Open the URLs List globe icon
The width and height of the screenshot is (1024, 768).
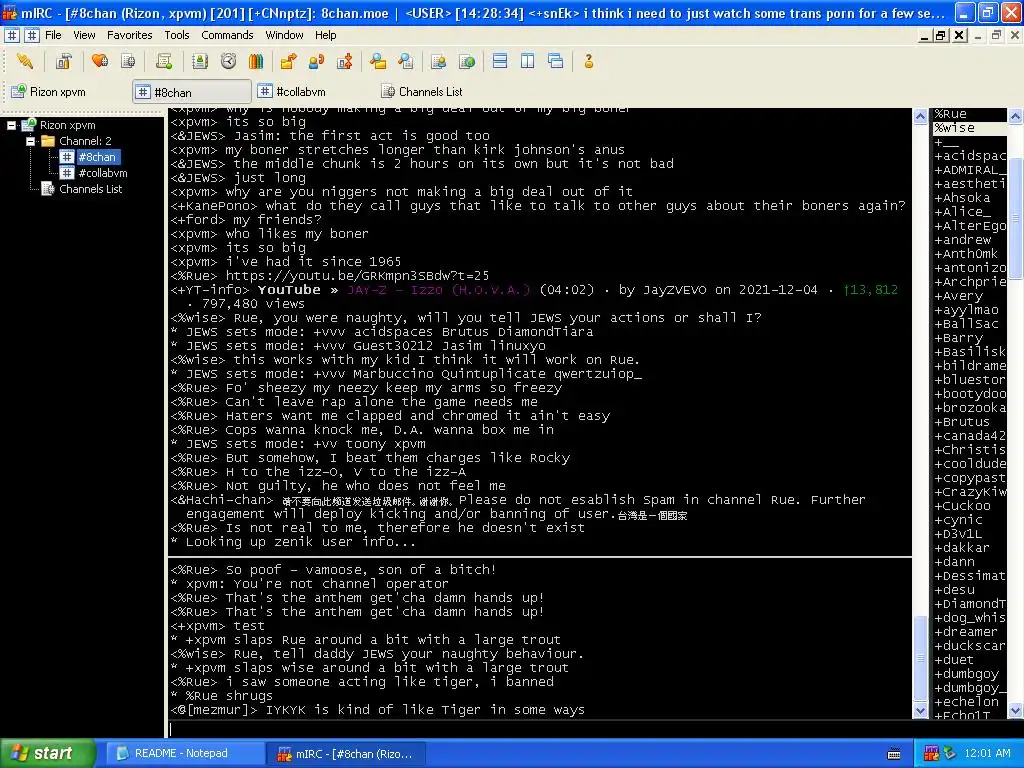(467, 61)
